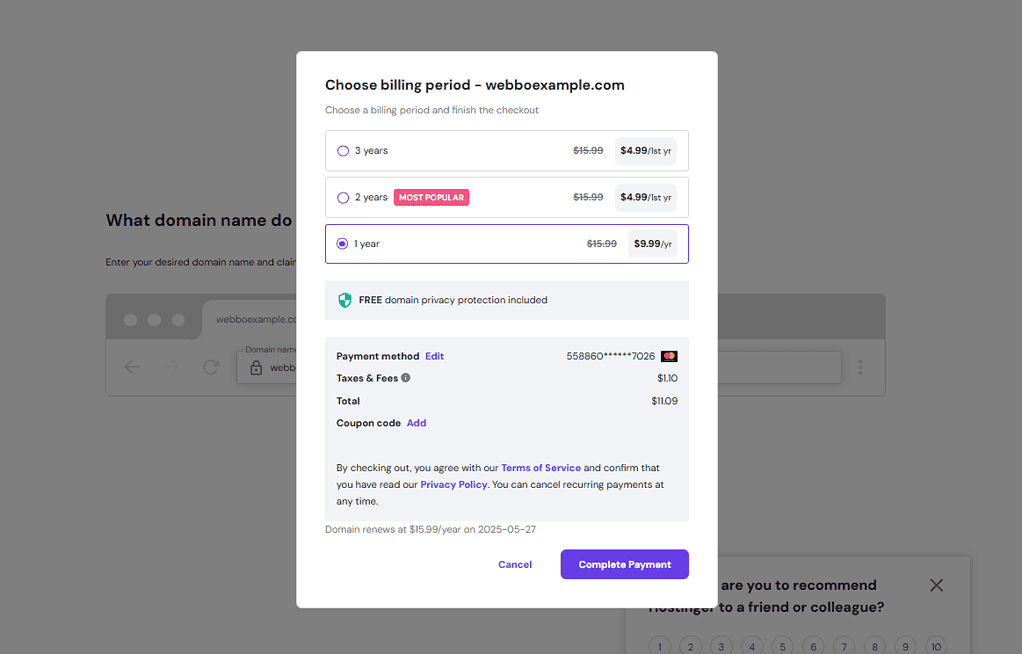1022x654 pixels.
Task: Open the Privacy Policy link
Action: (x=454, y=484)
